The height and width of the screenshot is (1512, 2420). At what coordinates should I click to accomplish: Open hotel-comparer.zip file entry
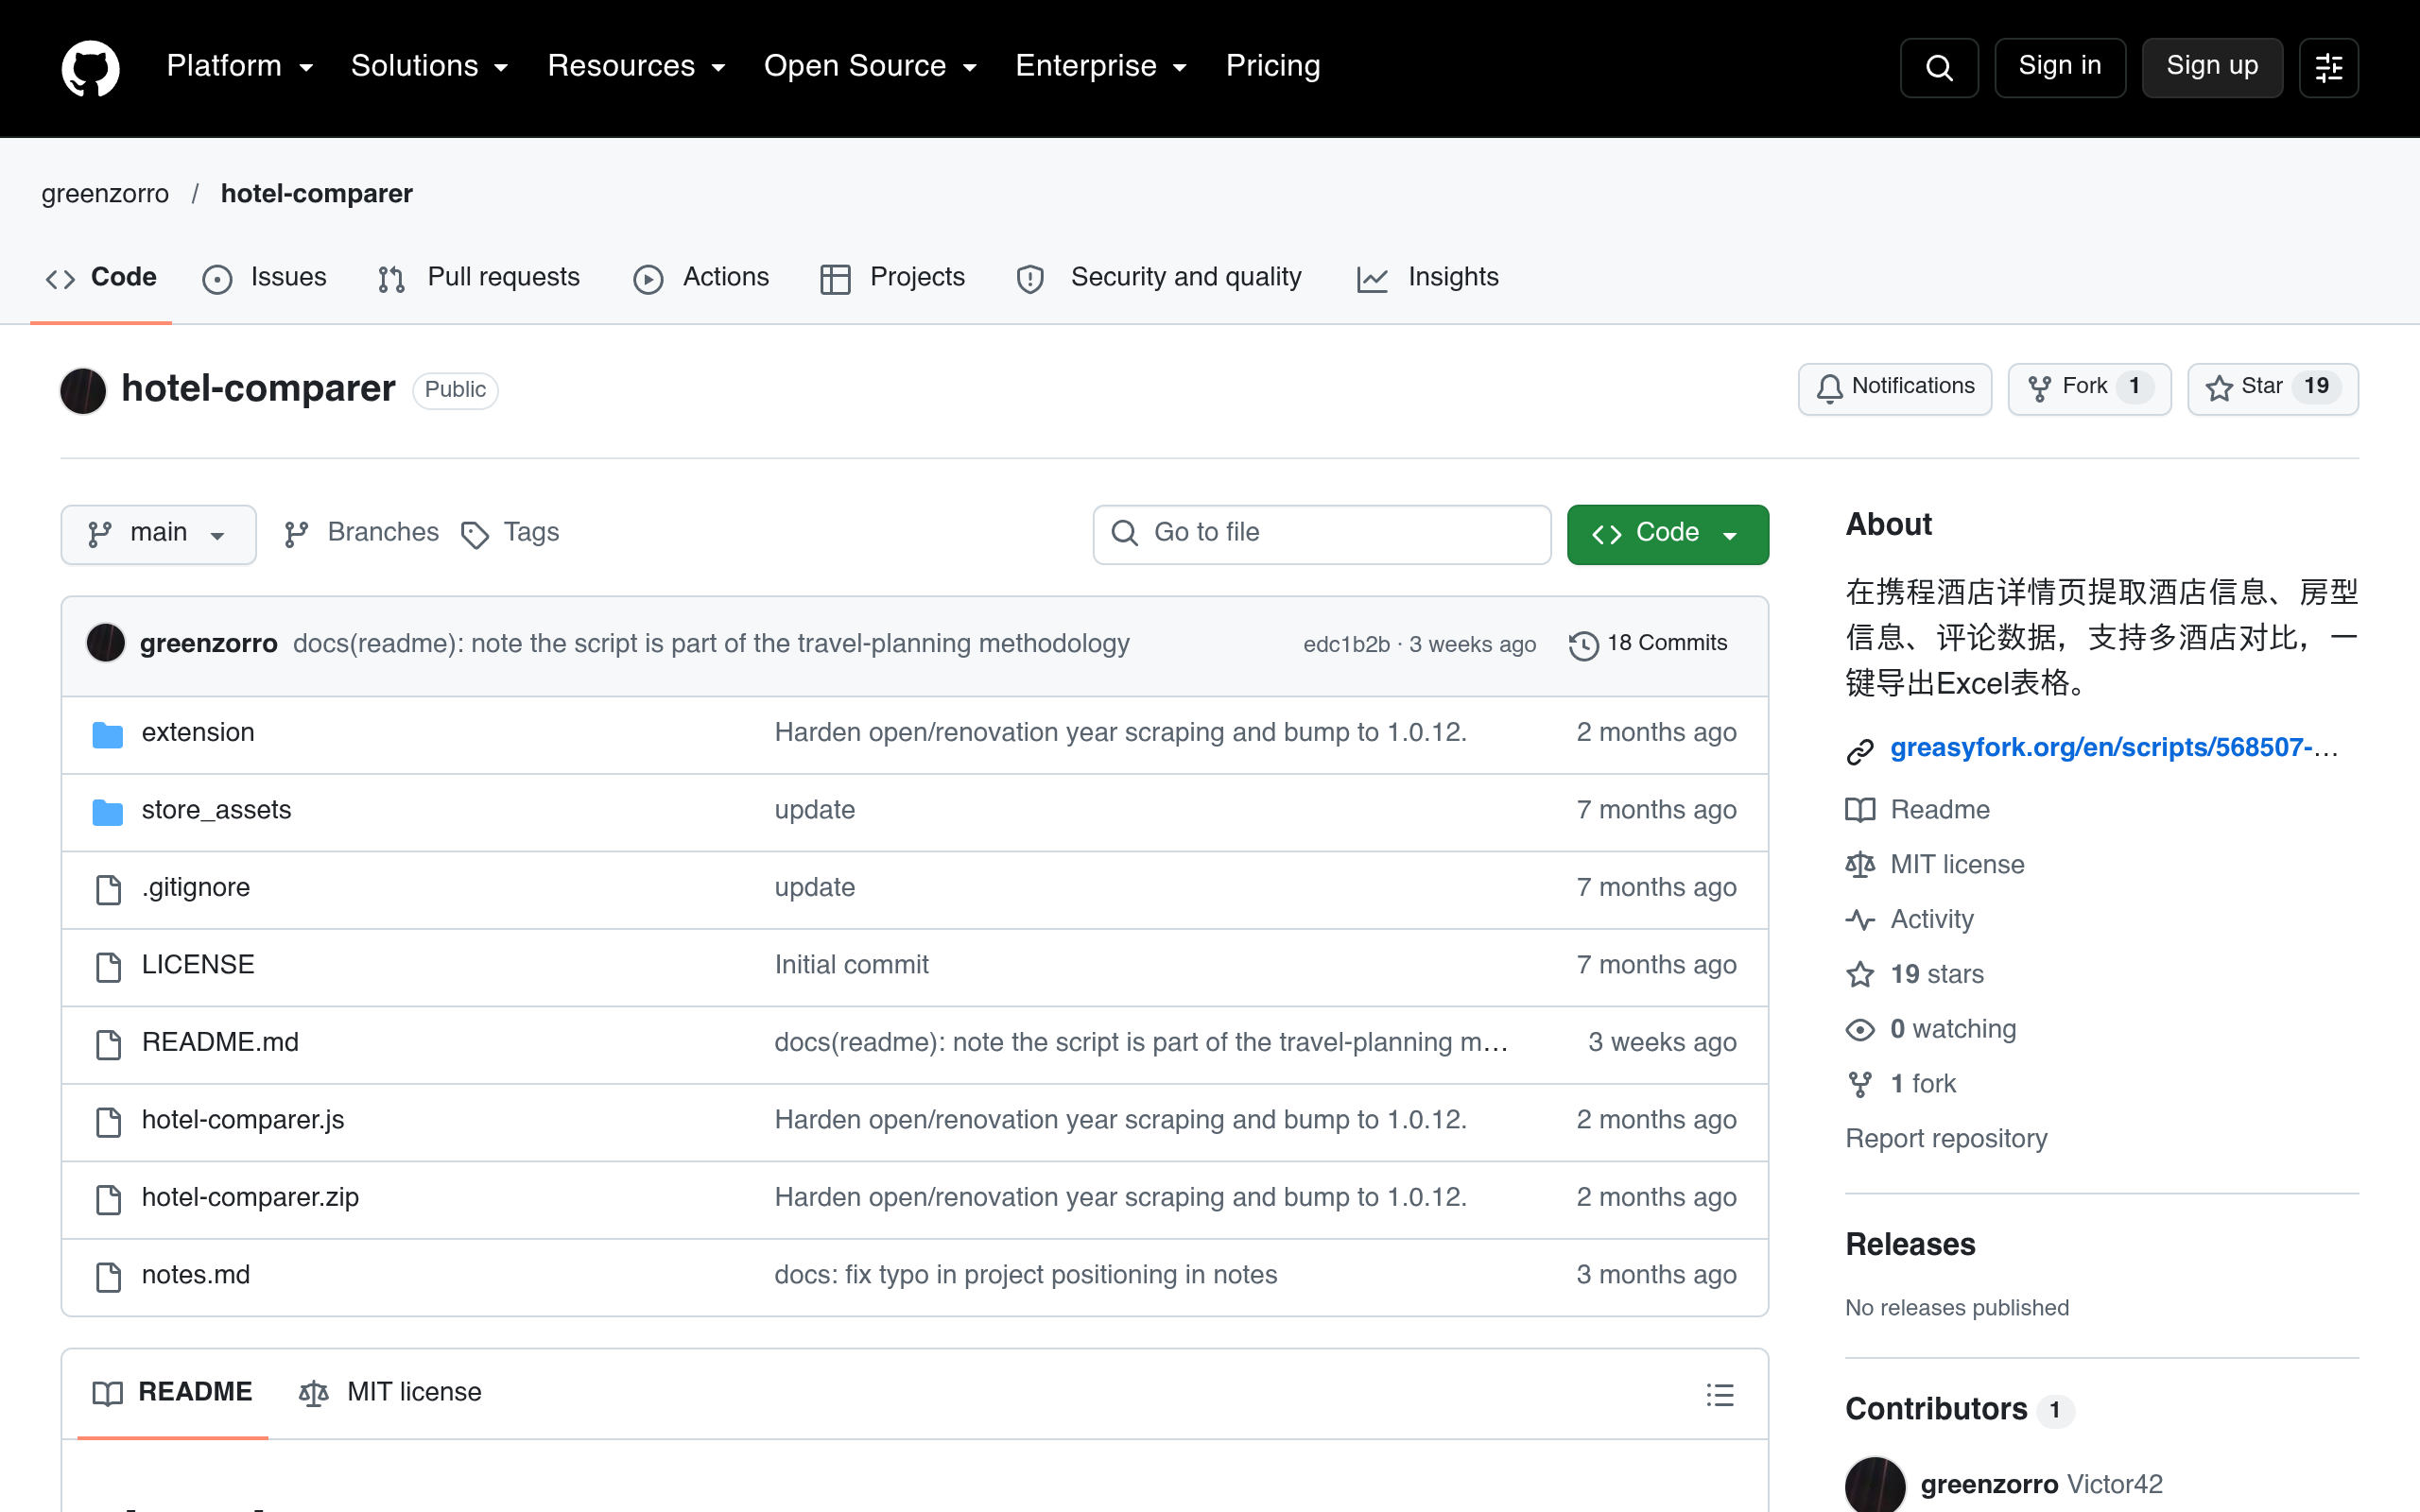click(250, 1198)
